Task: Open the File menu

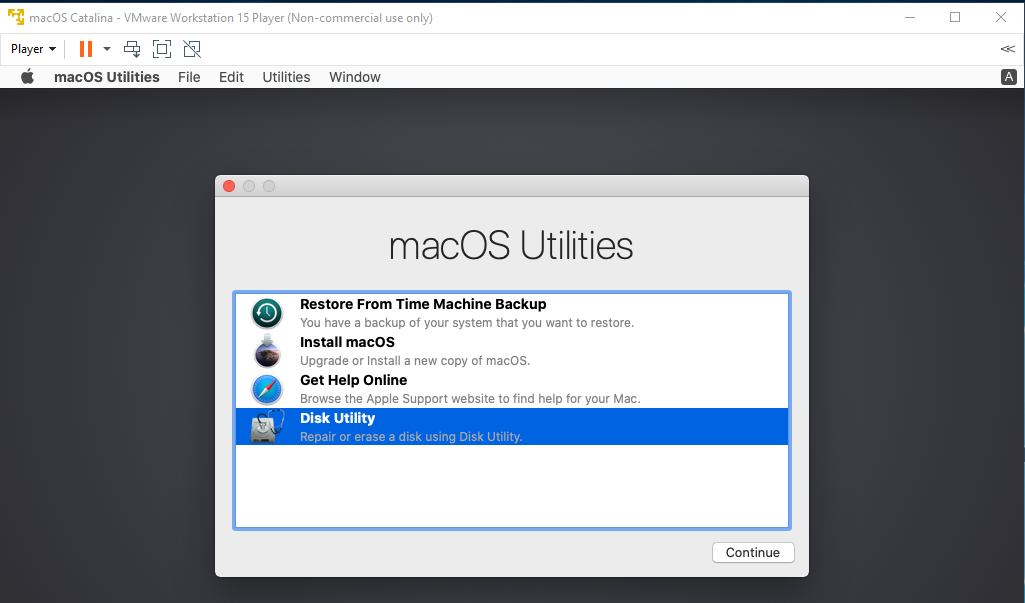Action: pos(189,77)
